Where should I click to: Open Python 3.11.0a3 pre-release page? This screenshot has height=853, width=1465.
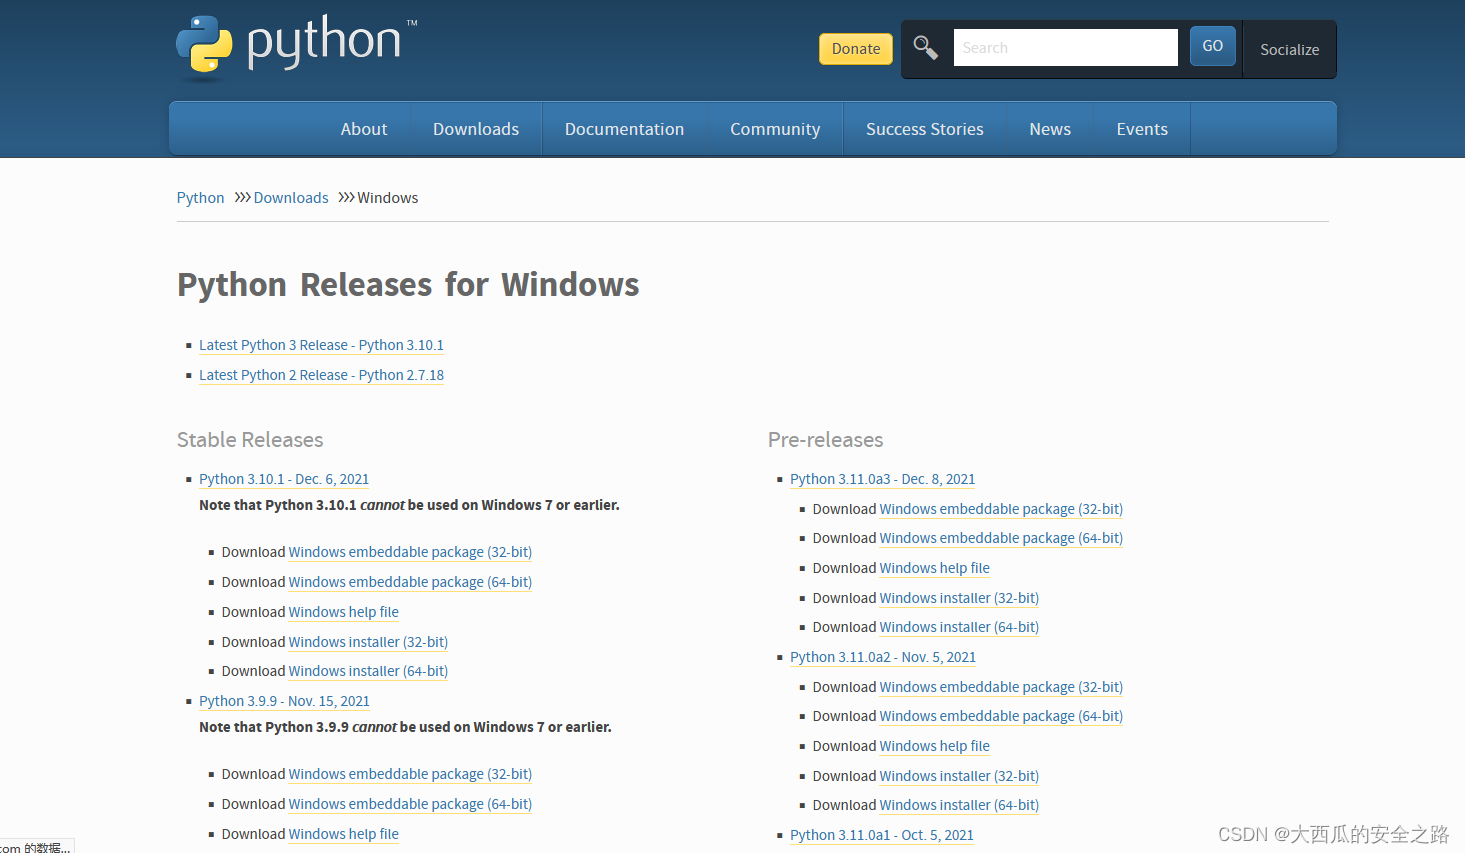pyautogui.click(x=882, y=479)
